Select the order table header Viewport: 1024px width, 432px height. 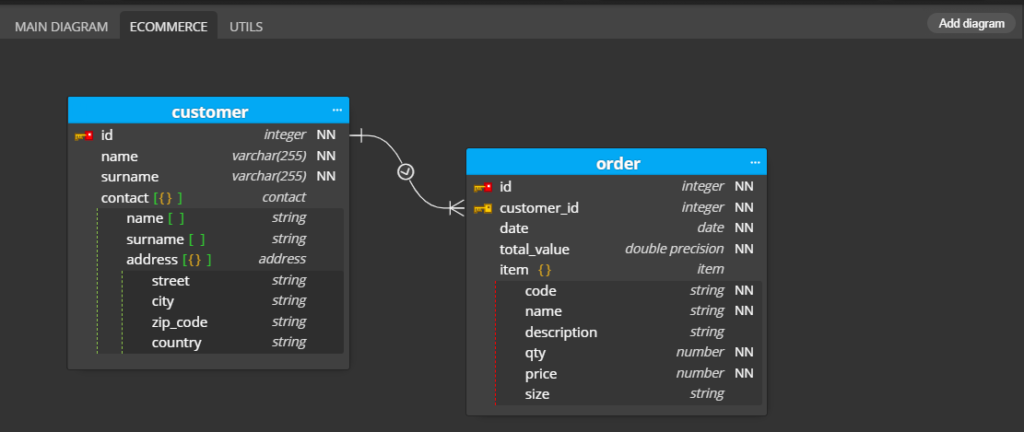pos(616,162)
